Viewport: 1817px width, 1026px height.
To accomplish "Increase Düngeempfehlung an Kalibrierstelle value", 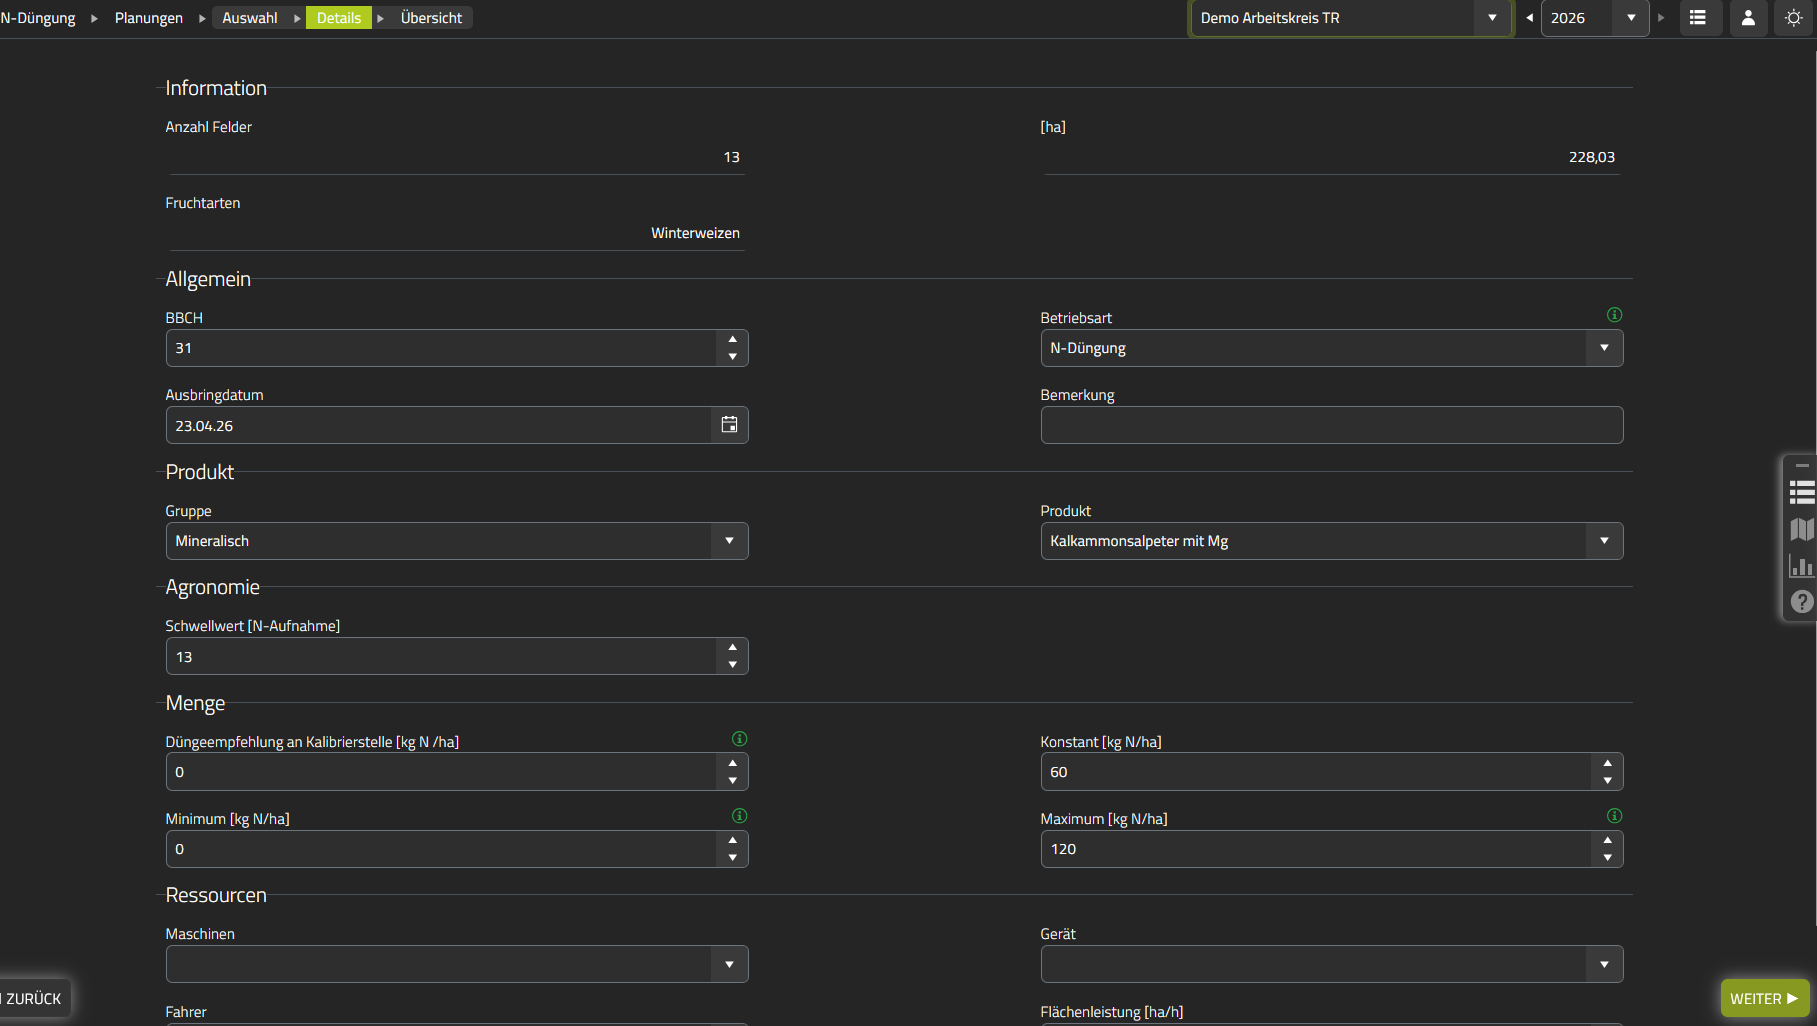I will (x=733, y=764).
